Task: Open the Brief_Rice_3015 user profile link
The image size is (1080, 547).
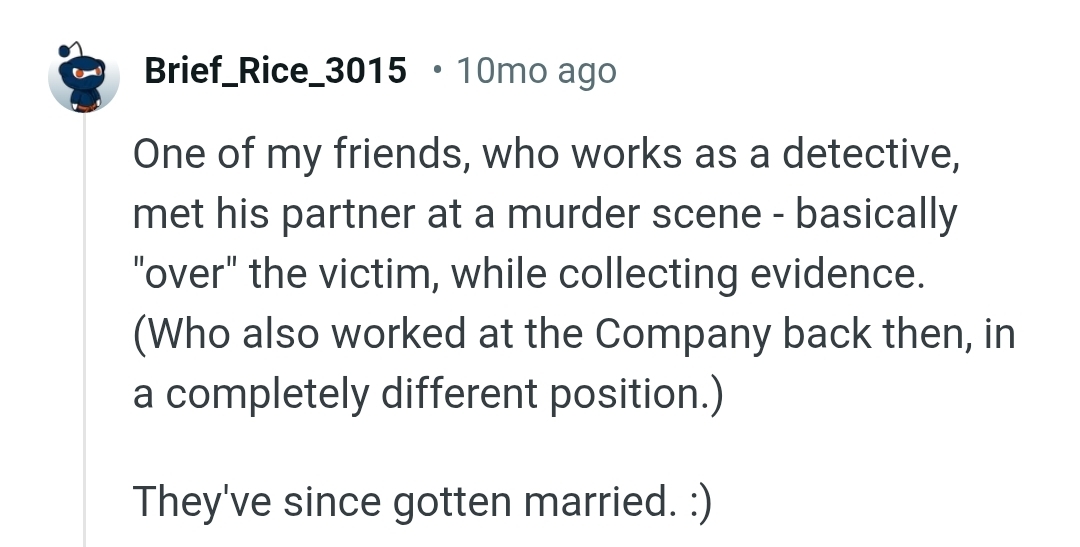Action: click(275, 71)
